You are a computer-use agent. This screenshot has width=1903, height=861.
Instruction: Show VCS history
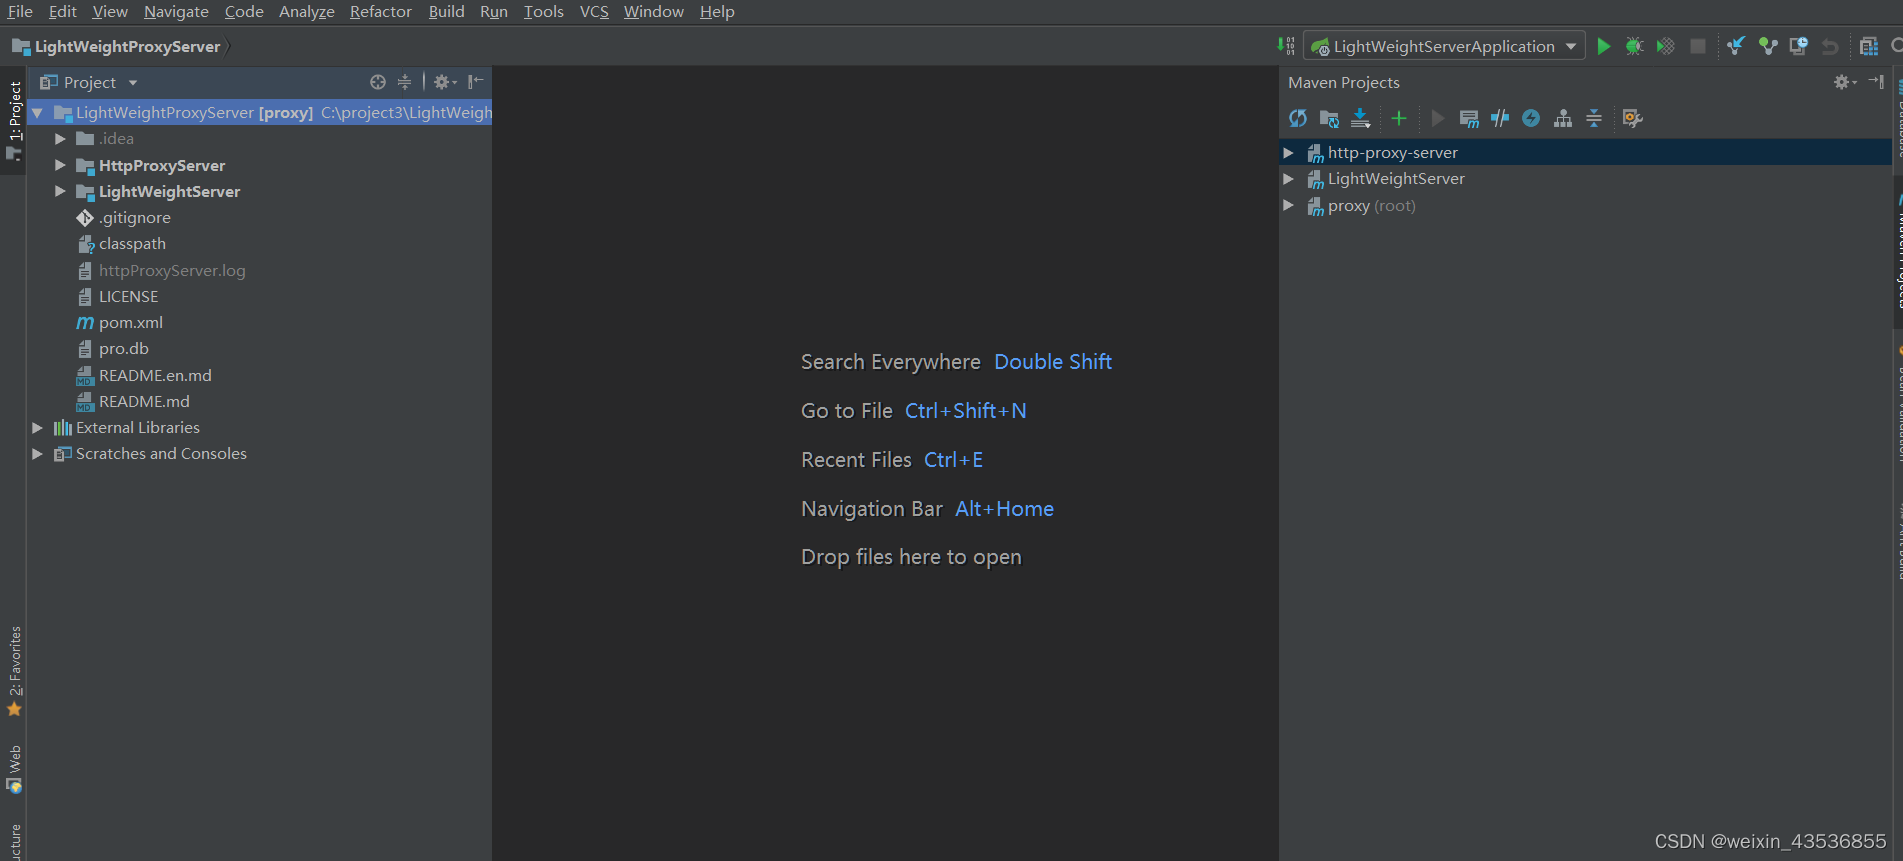click(1799, 46)
